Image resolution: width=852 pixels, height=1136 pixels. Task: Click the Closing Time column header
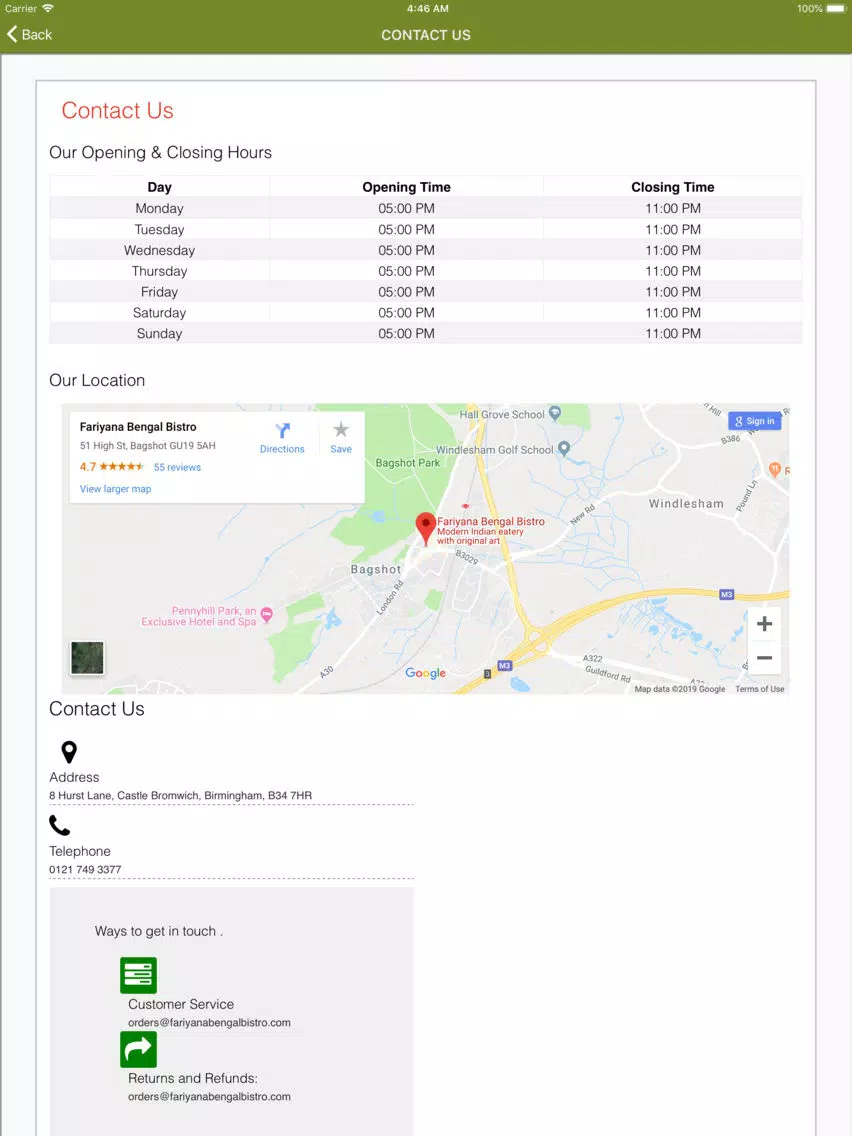[x=672, y=187]
